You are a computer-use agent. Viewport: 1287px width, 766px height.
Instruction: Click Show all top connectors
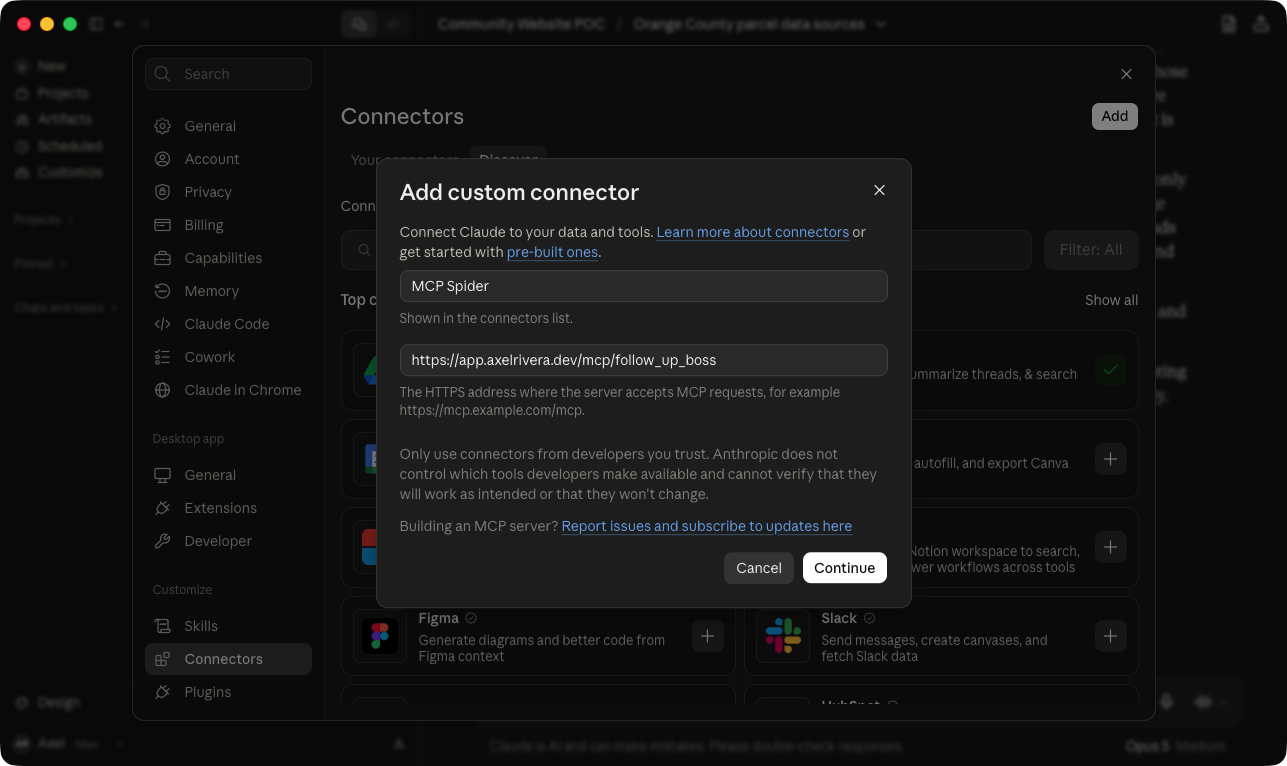point(1111,300)
